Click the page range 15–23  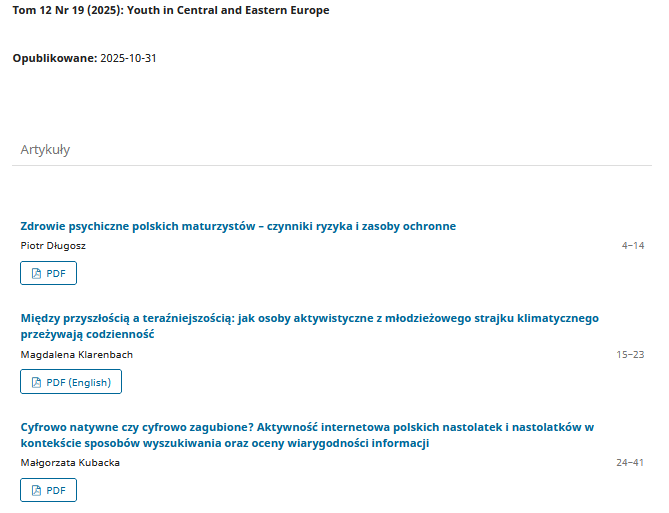click(x=630, y=354)
